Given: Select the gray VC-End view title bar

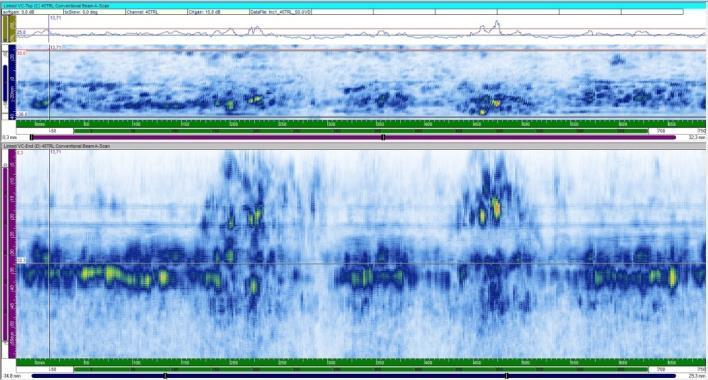Looking at the screenshot, I should click(354, 146).
